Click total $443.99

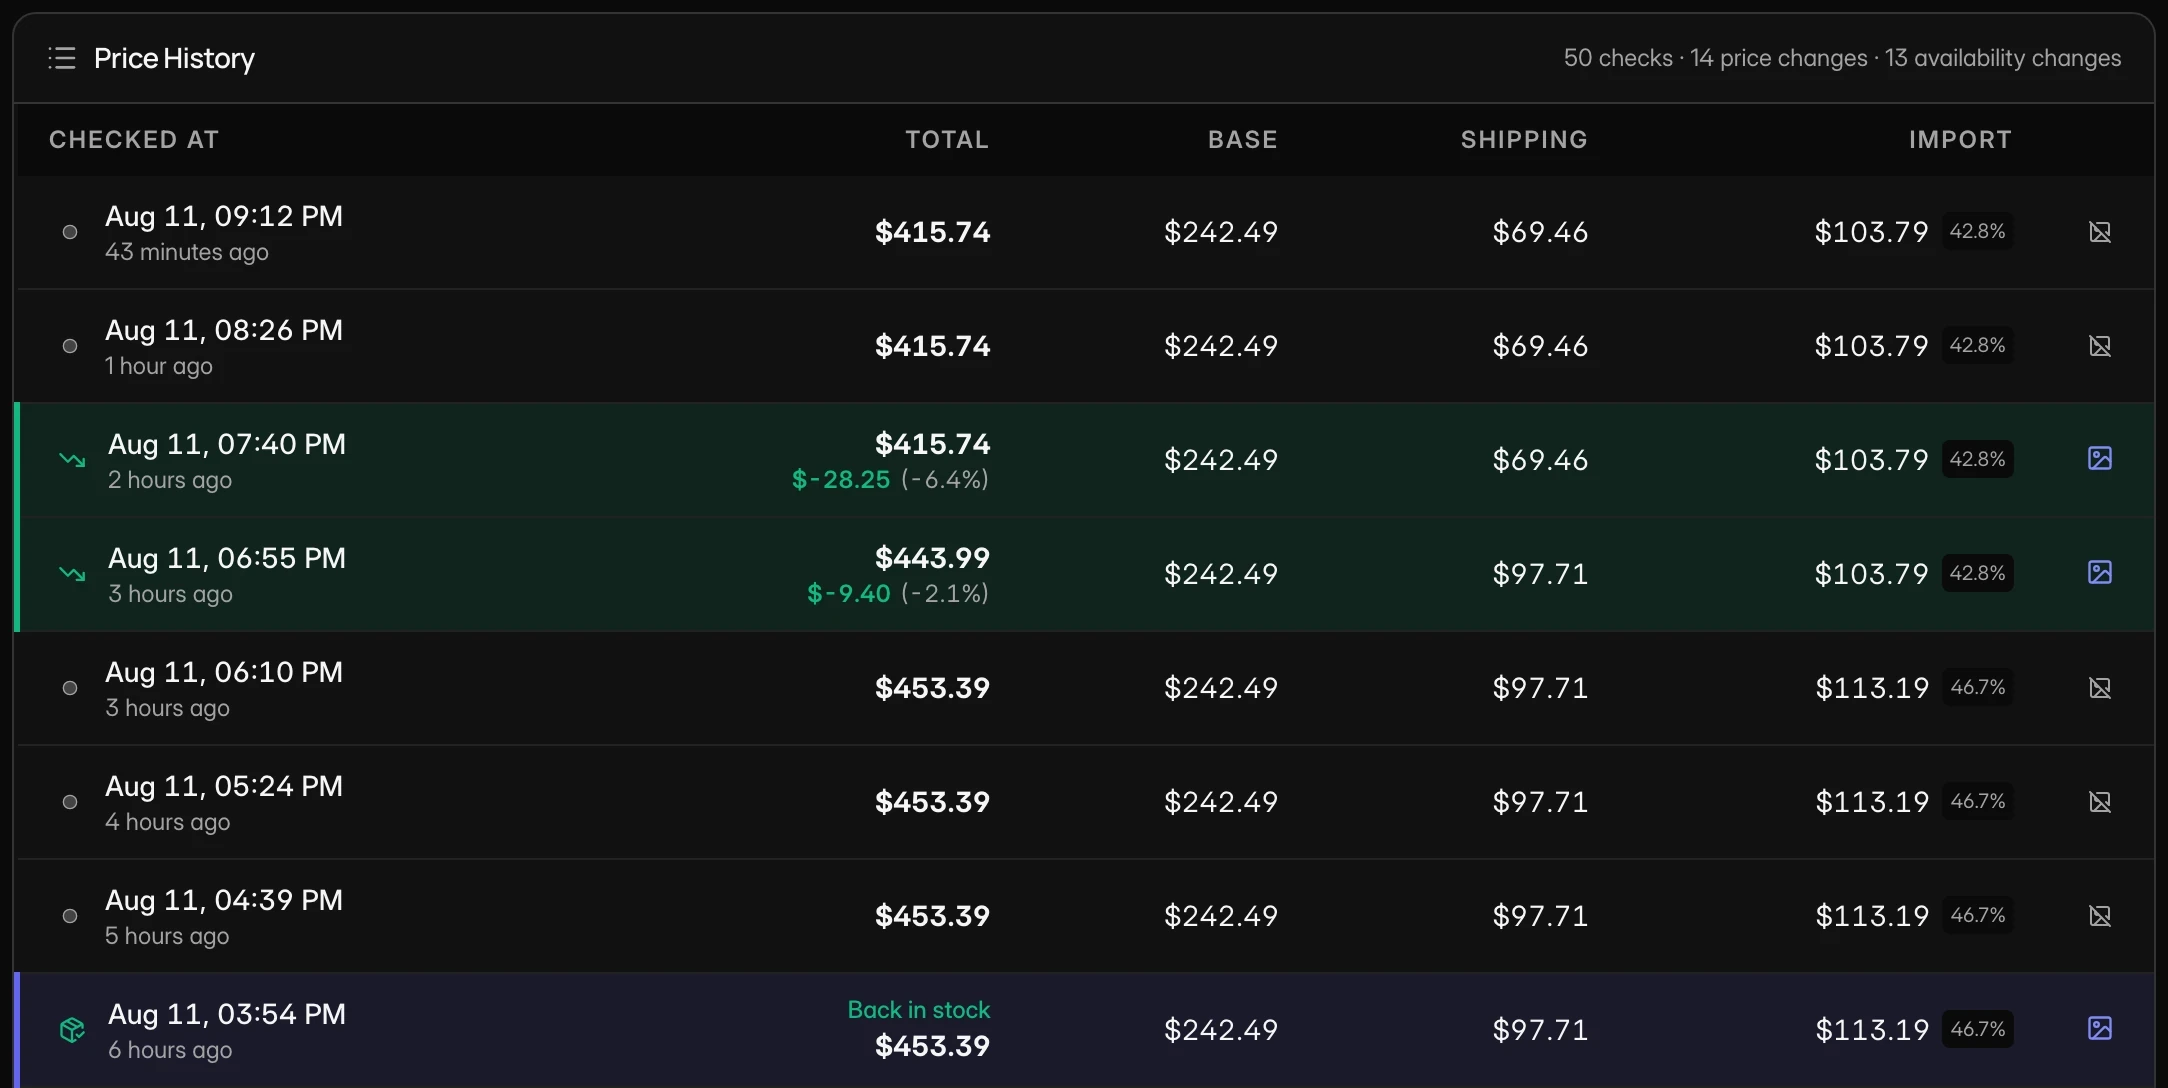click(x=932, y=558)
